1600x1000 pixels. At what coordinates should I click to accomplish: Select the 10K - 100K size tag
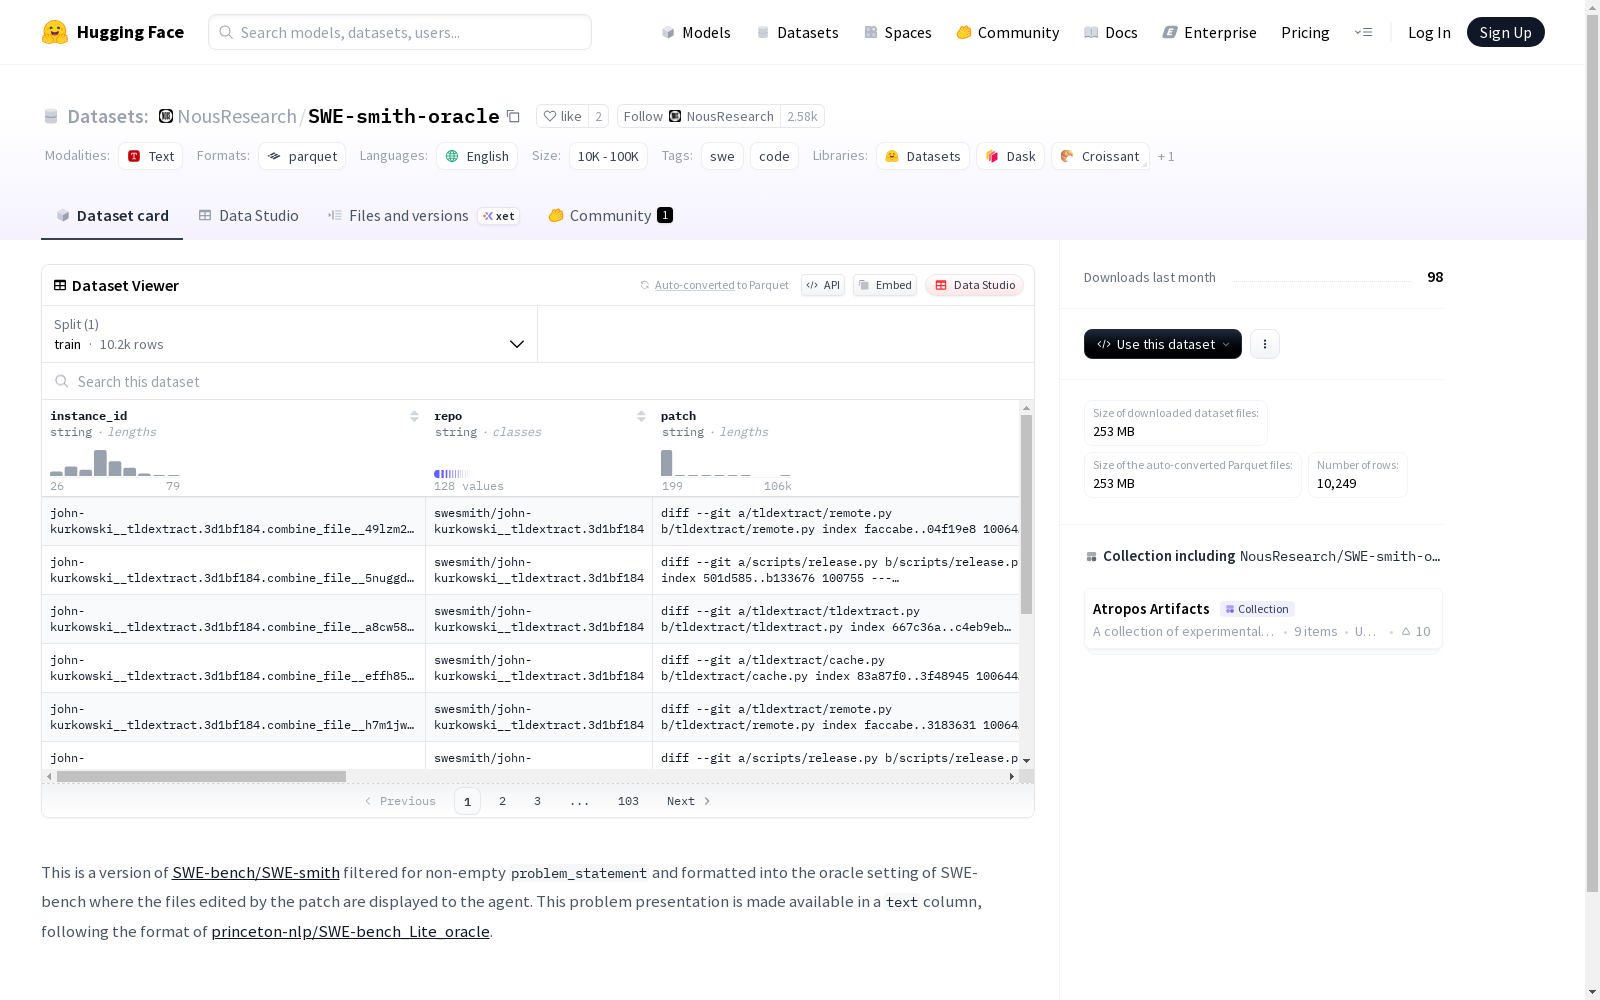608,156
